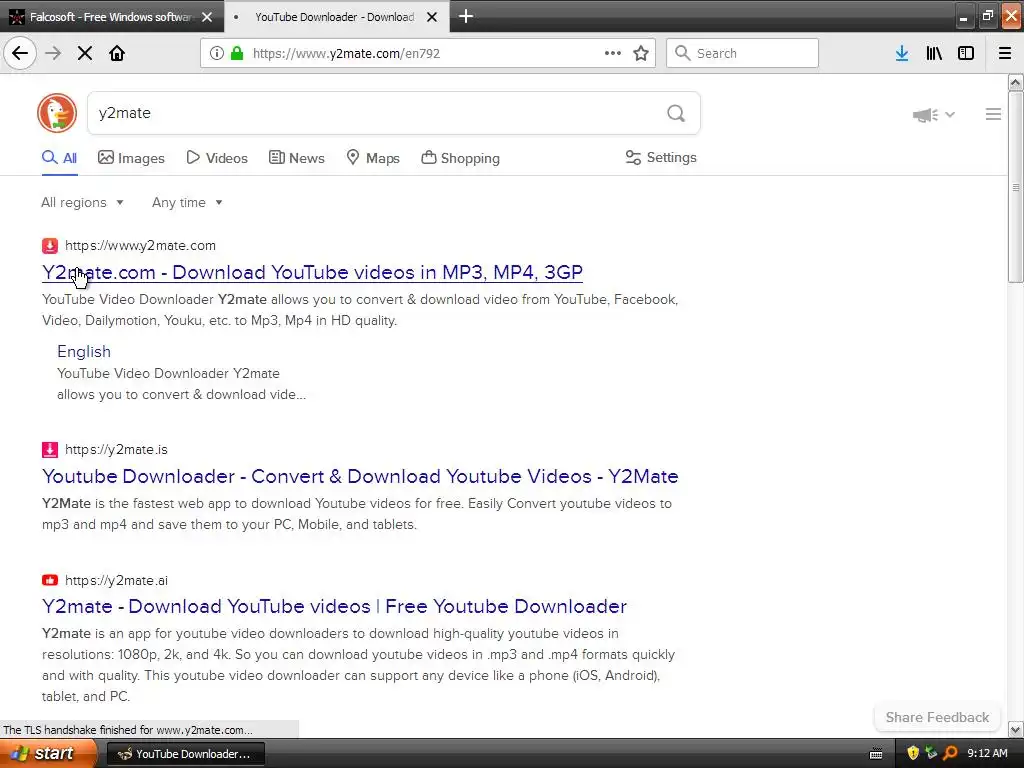Click the forward navigation arrow
The height and width of the screenshot is (768, 1024).
53,53
